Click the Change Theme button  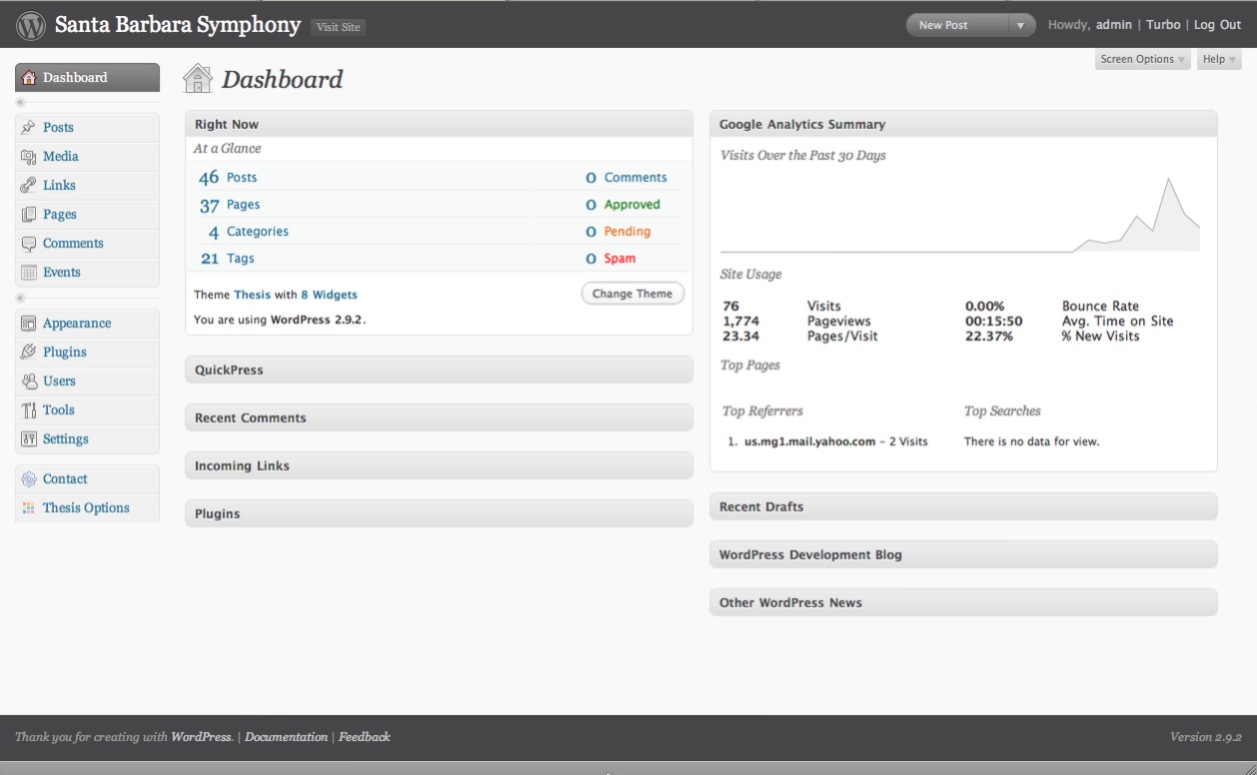point(633,294)
